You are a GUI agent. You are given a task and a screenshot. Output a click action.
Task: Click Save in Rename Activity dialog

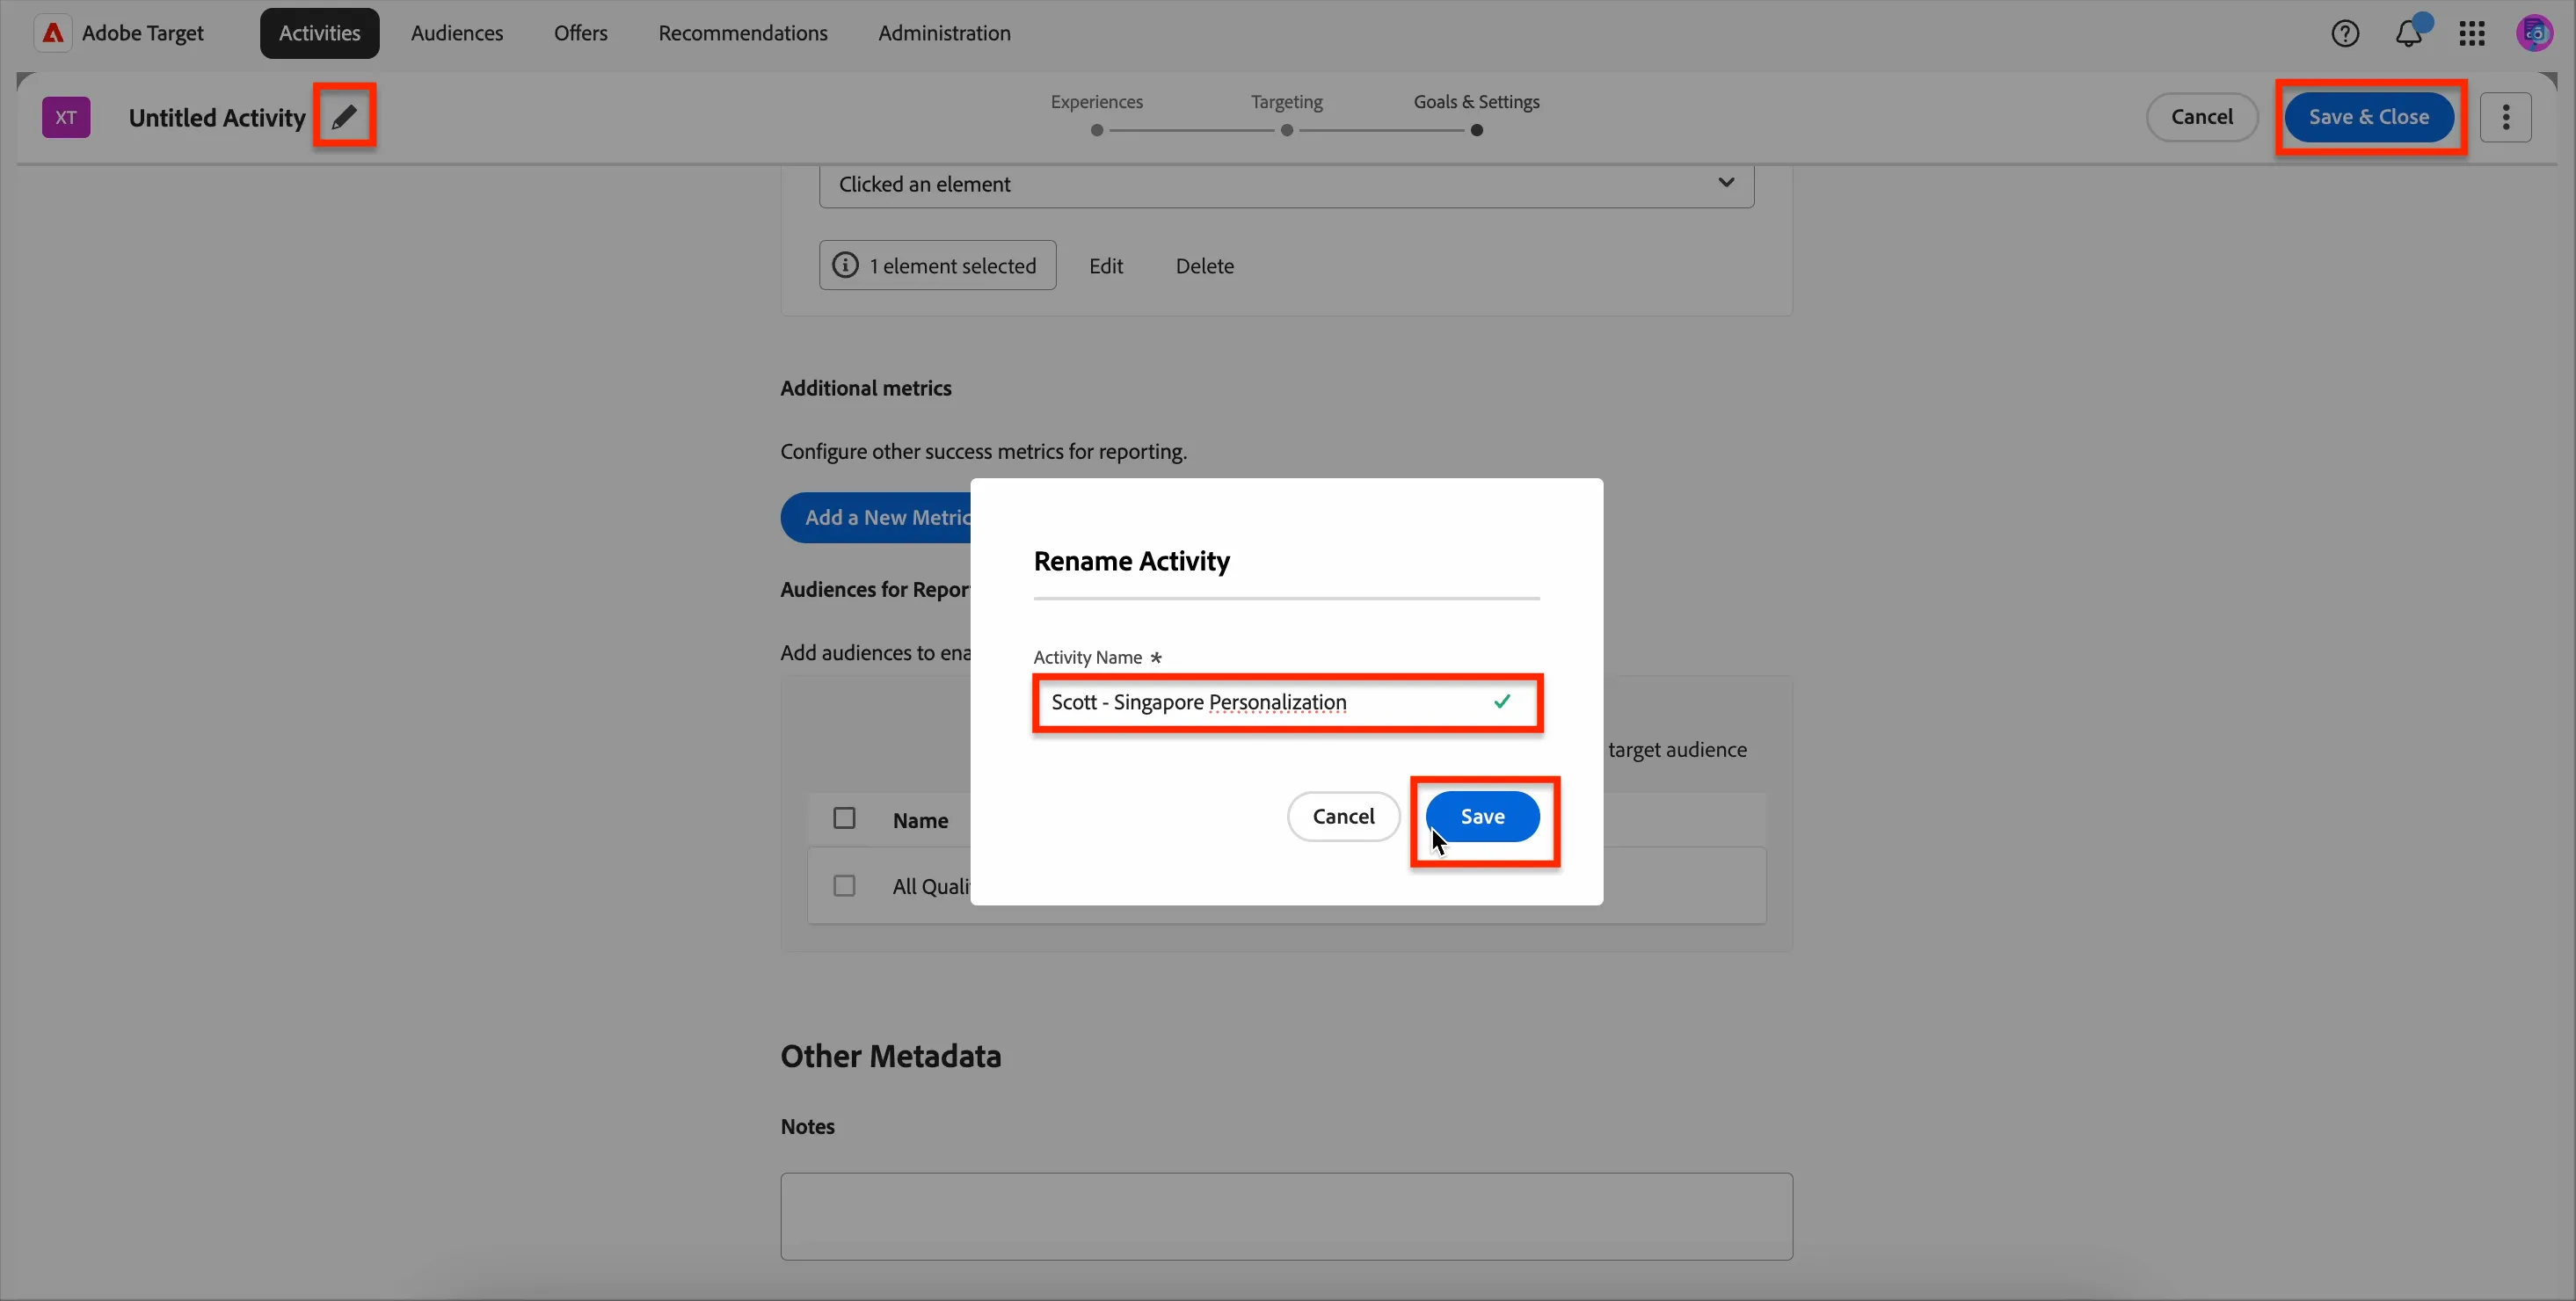click(x=1482, y=816)
